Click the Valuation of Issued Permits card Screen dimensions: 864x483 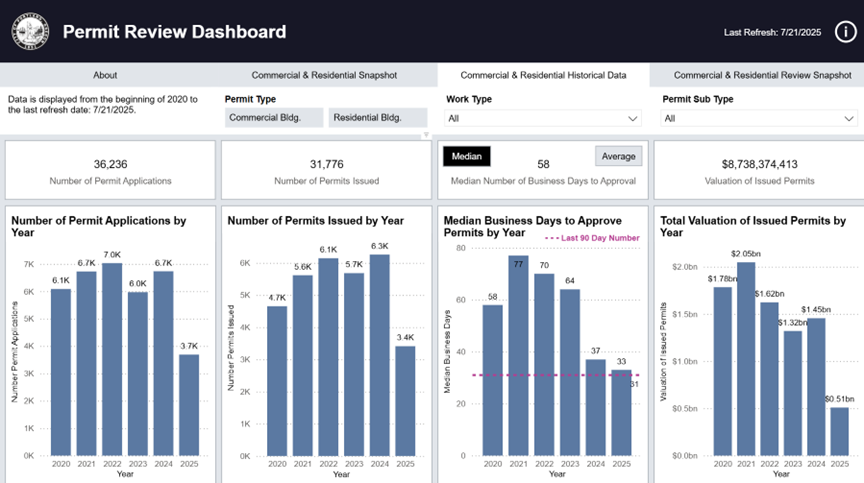coord(759,169)
